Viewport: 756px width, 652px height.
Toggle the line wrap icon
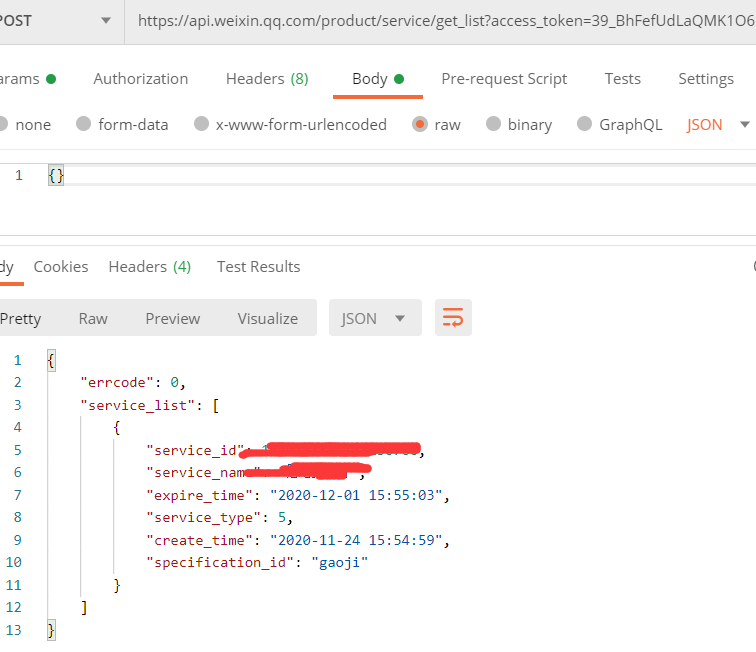[x=453, y=318]
